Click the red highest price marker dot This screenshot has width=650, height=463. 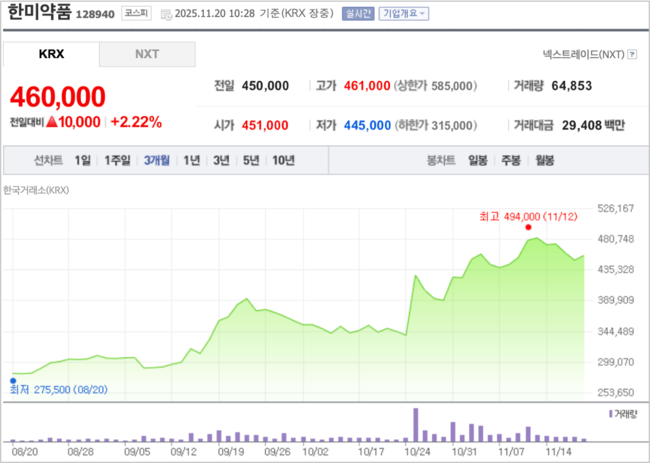(x=527, y=227)
